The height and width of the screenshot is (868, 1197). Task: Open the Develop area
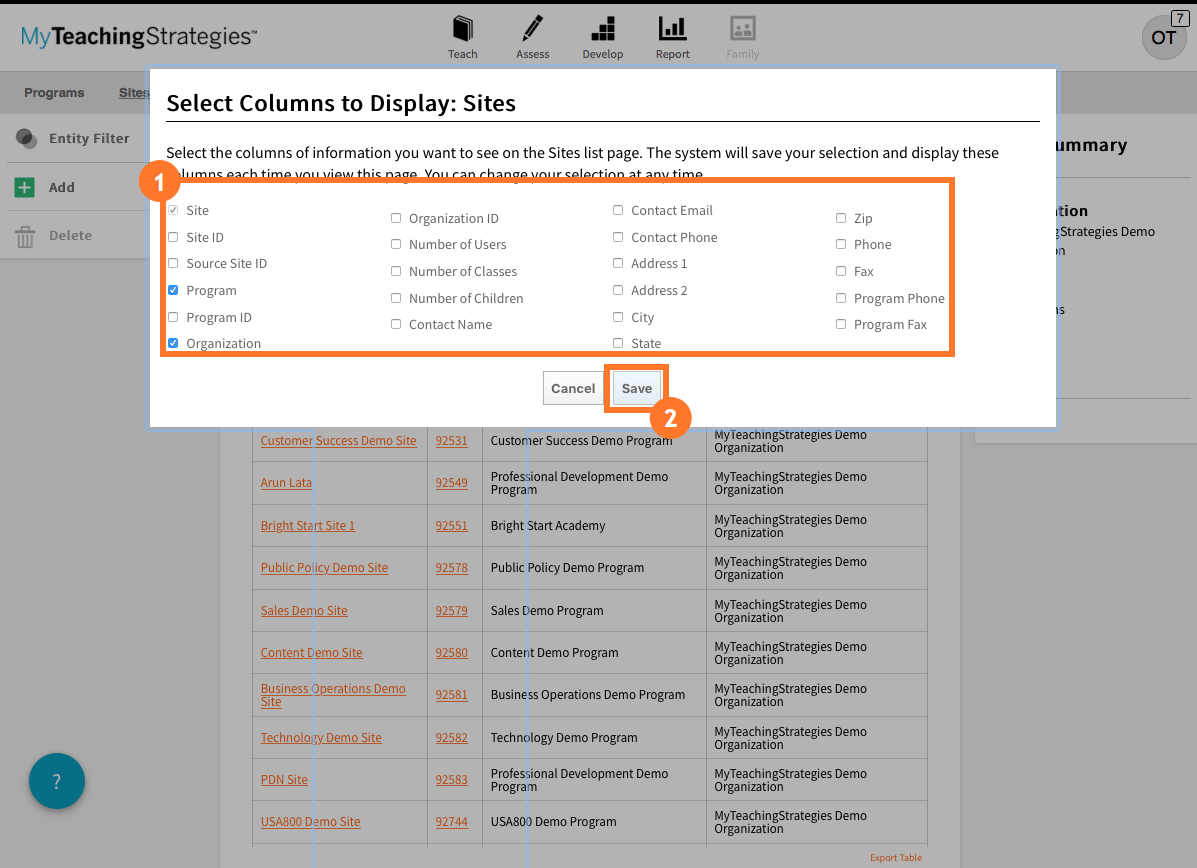click(602, 35)
